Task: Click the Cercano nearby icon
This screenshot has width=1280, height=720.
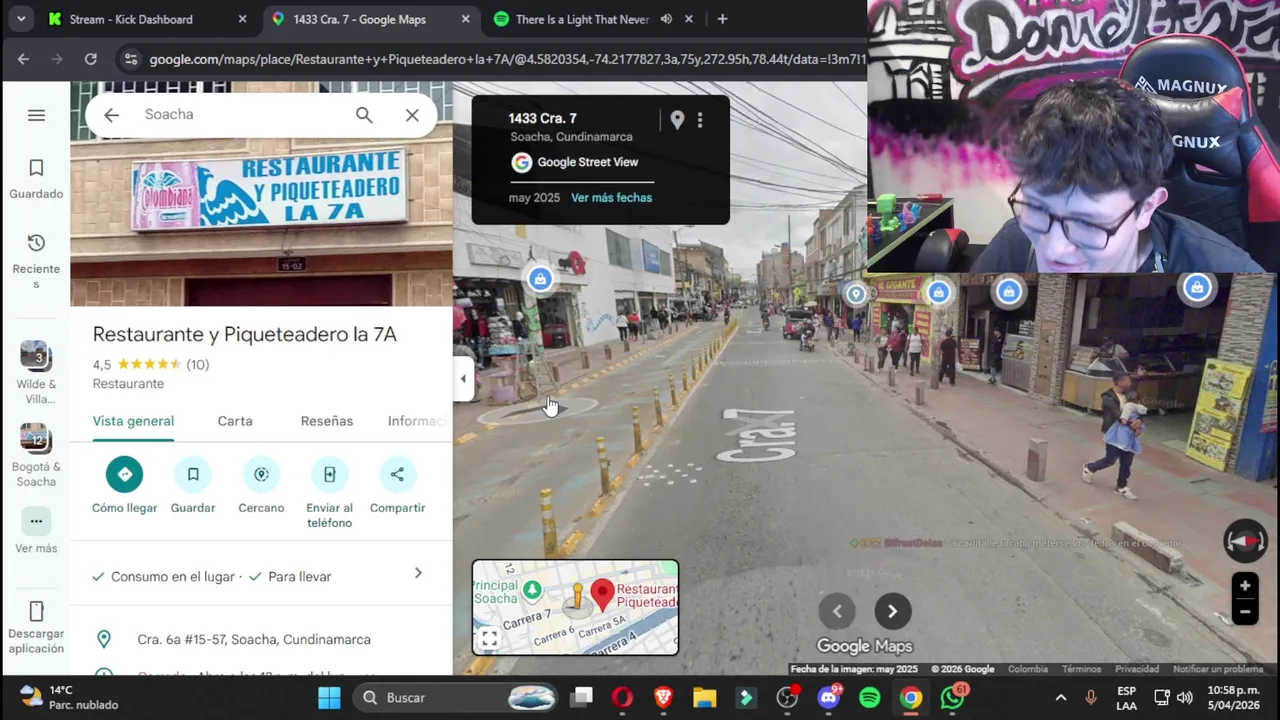Action: point(261,474)
